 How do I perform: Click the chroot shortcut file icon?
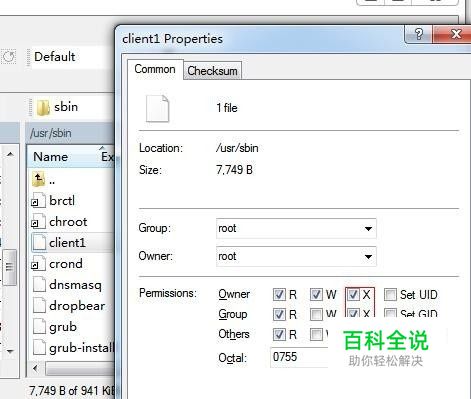point(38,222)
